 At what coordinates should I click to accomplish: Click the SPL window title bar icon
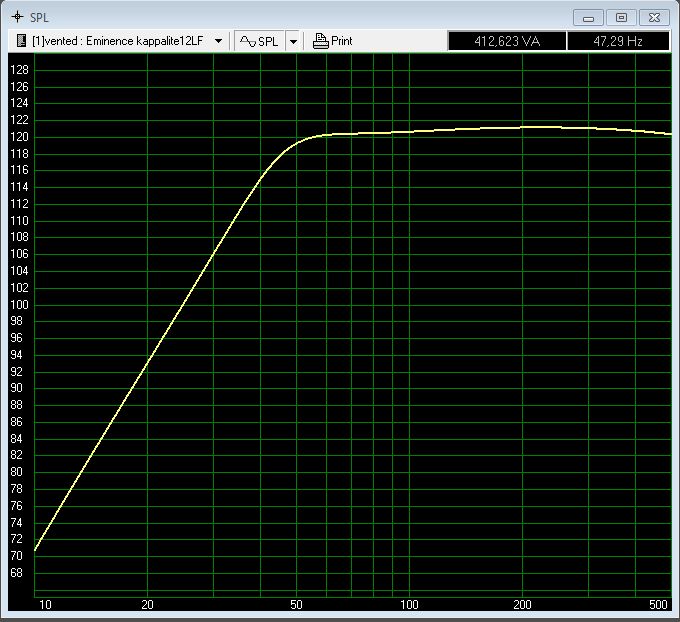[16, 17]
